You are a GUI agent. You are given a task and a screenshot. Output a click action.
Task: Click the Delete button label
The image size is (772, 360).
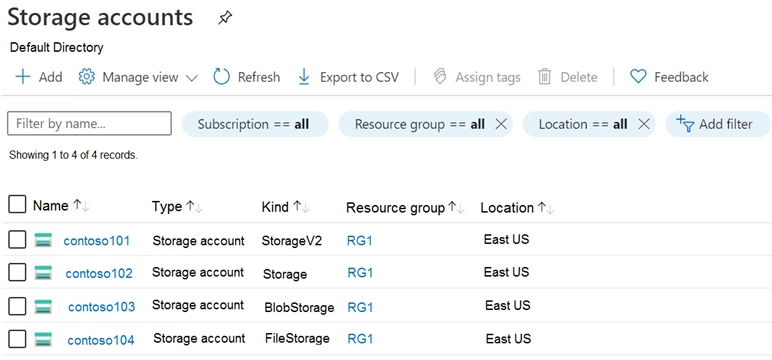tap(579, 77)
